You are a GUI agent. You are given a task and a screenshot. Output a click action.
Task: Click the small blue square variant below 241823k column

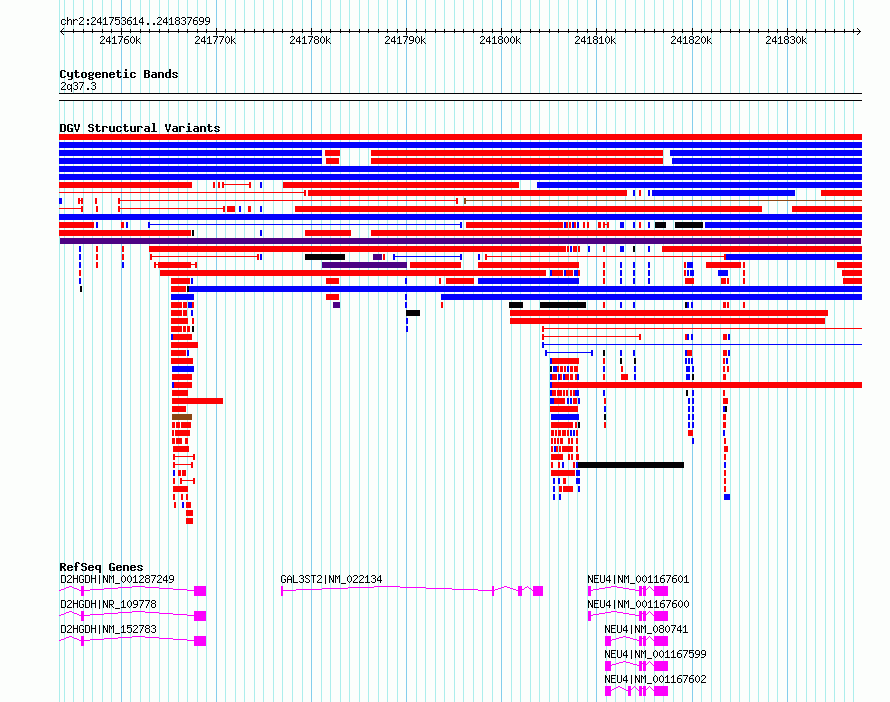pyautogui.click(x=727, y=497)
